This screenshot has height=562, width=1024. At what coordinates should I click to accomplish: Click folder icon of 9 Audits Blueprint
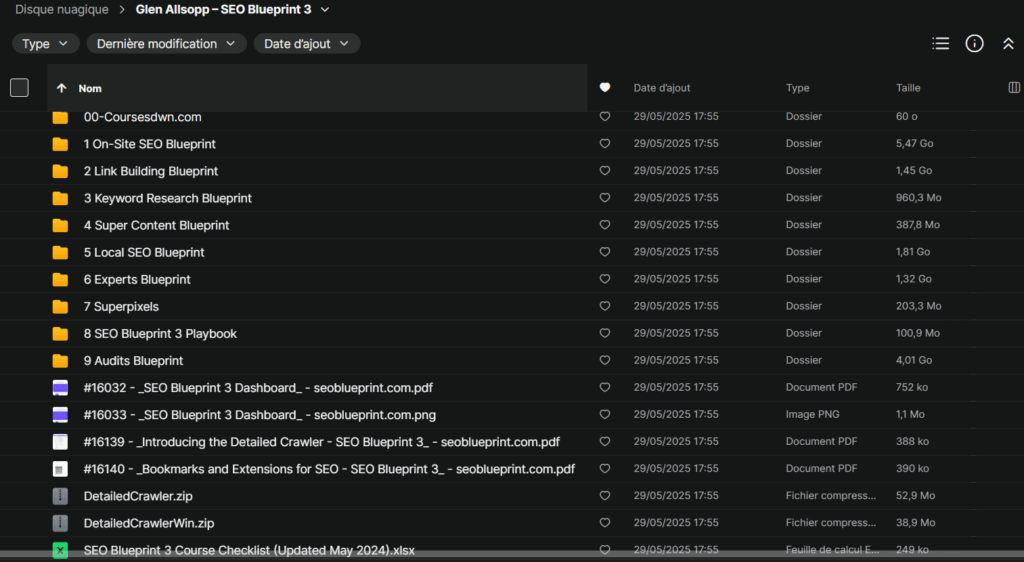pos(60,361)
